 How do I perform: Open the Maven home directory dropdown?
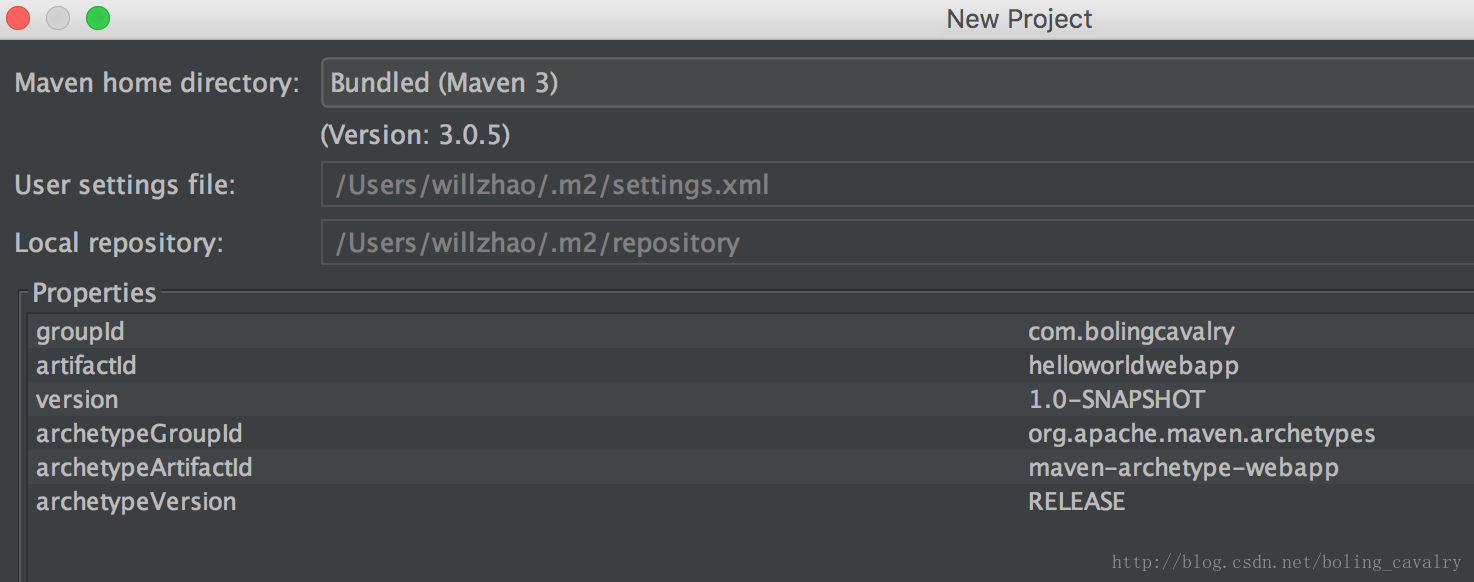click(896, 83)
